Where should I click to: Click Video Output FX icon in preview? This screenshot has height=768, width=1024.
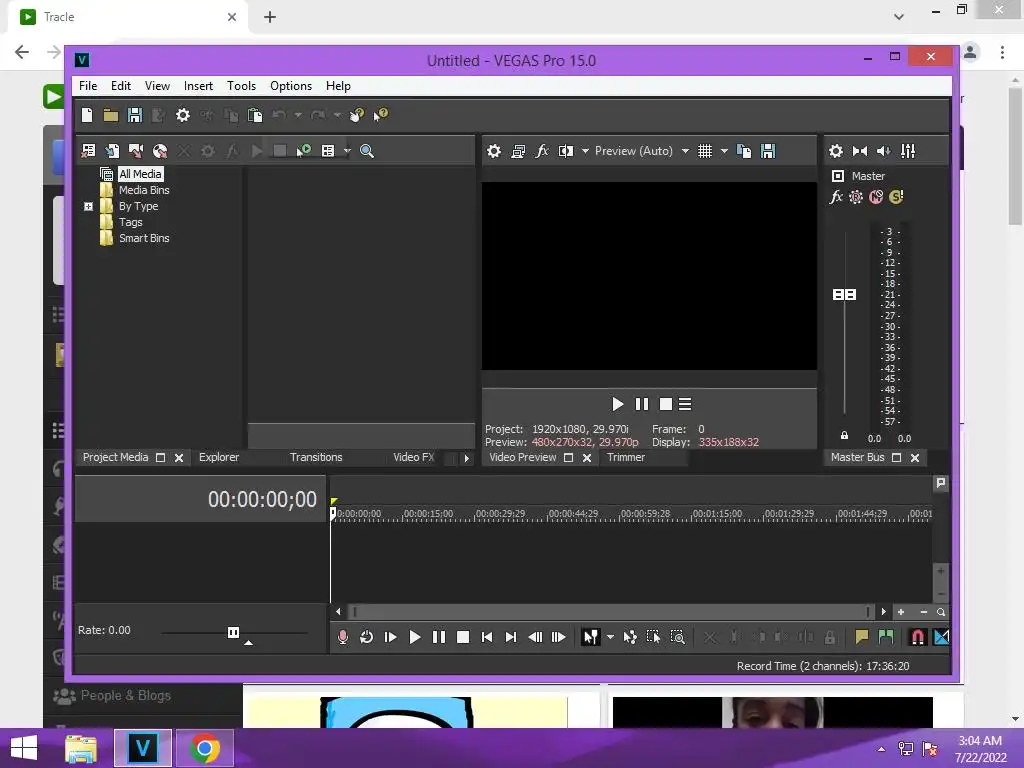pyautogui.click(x=541, y=151)
